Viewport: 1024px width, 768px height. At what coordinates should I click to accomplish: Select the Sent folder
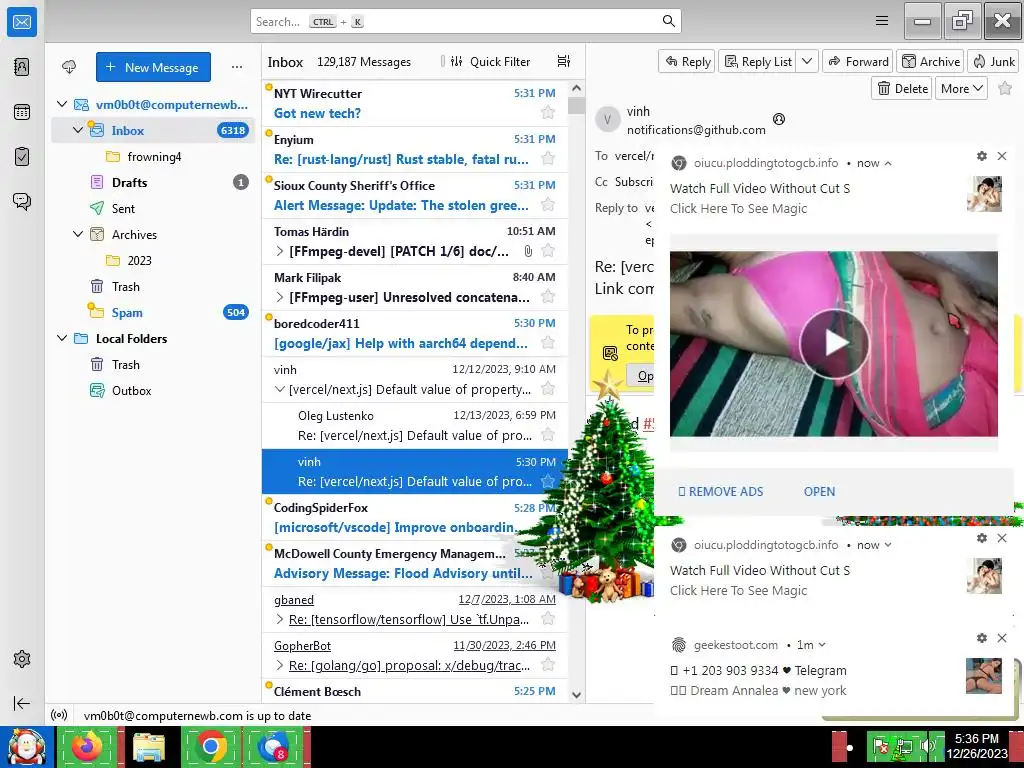(153, 208)
